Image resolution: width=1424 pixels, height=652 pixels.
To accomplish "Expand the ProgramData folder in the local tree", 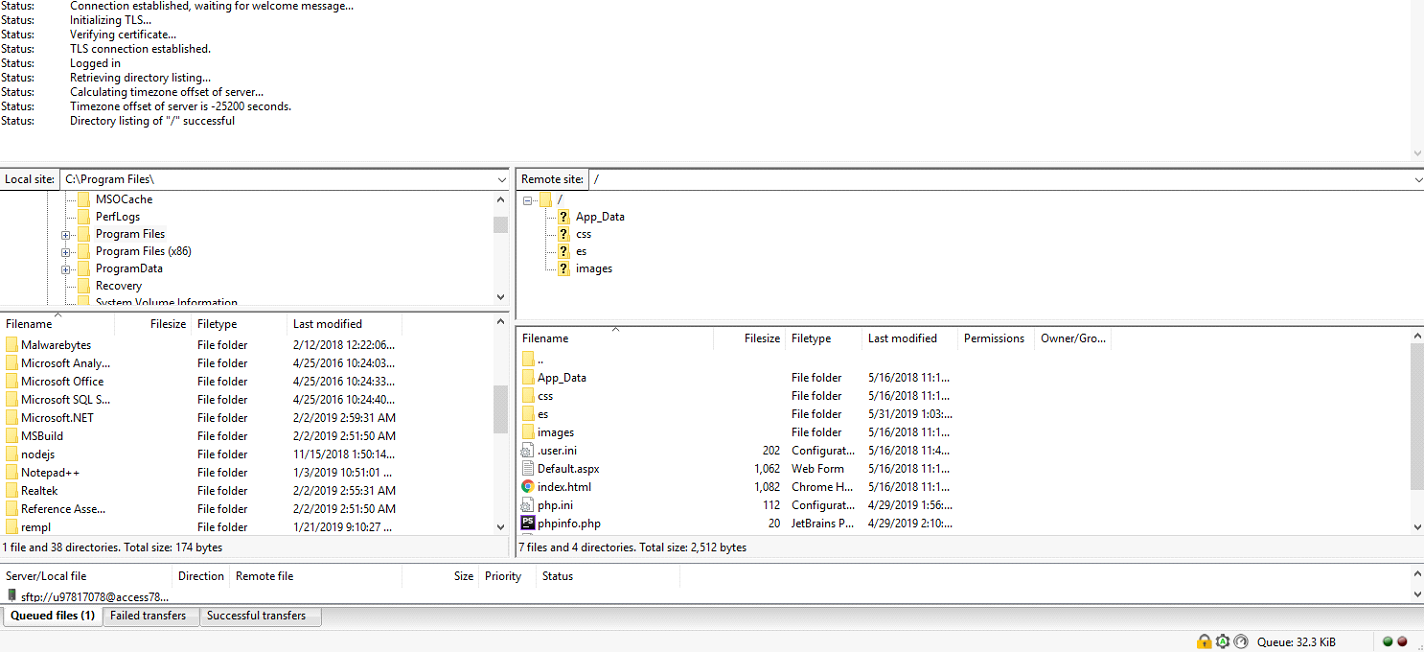I will (x=66, y=269).
